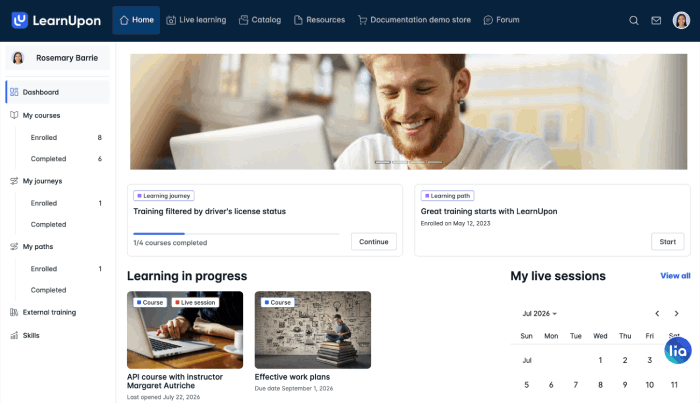Select July 6 on calendar
The width and height of the screenshot is (700, 403).
551,384
